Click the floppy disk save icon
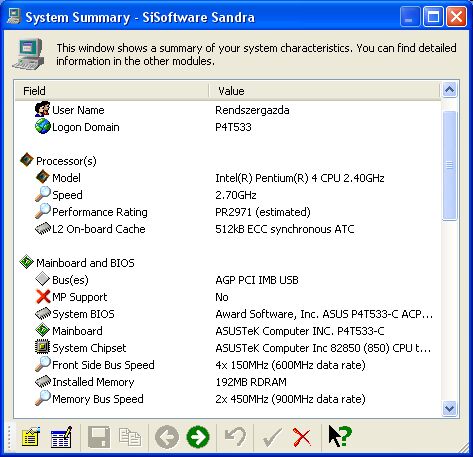The image size is (473, 457). 99,437
